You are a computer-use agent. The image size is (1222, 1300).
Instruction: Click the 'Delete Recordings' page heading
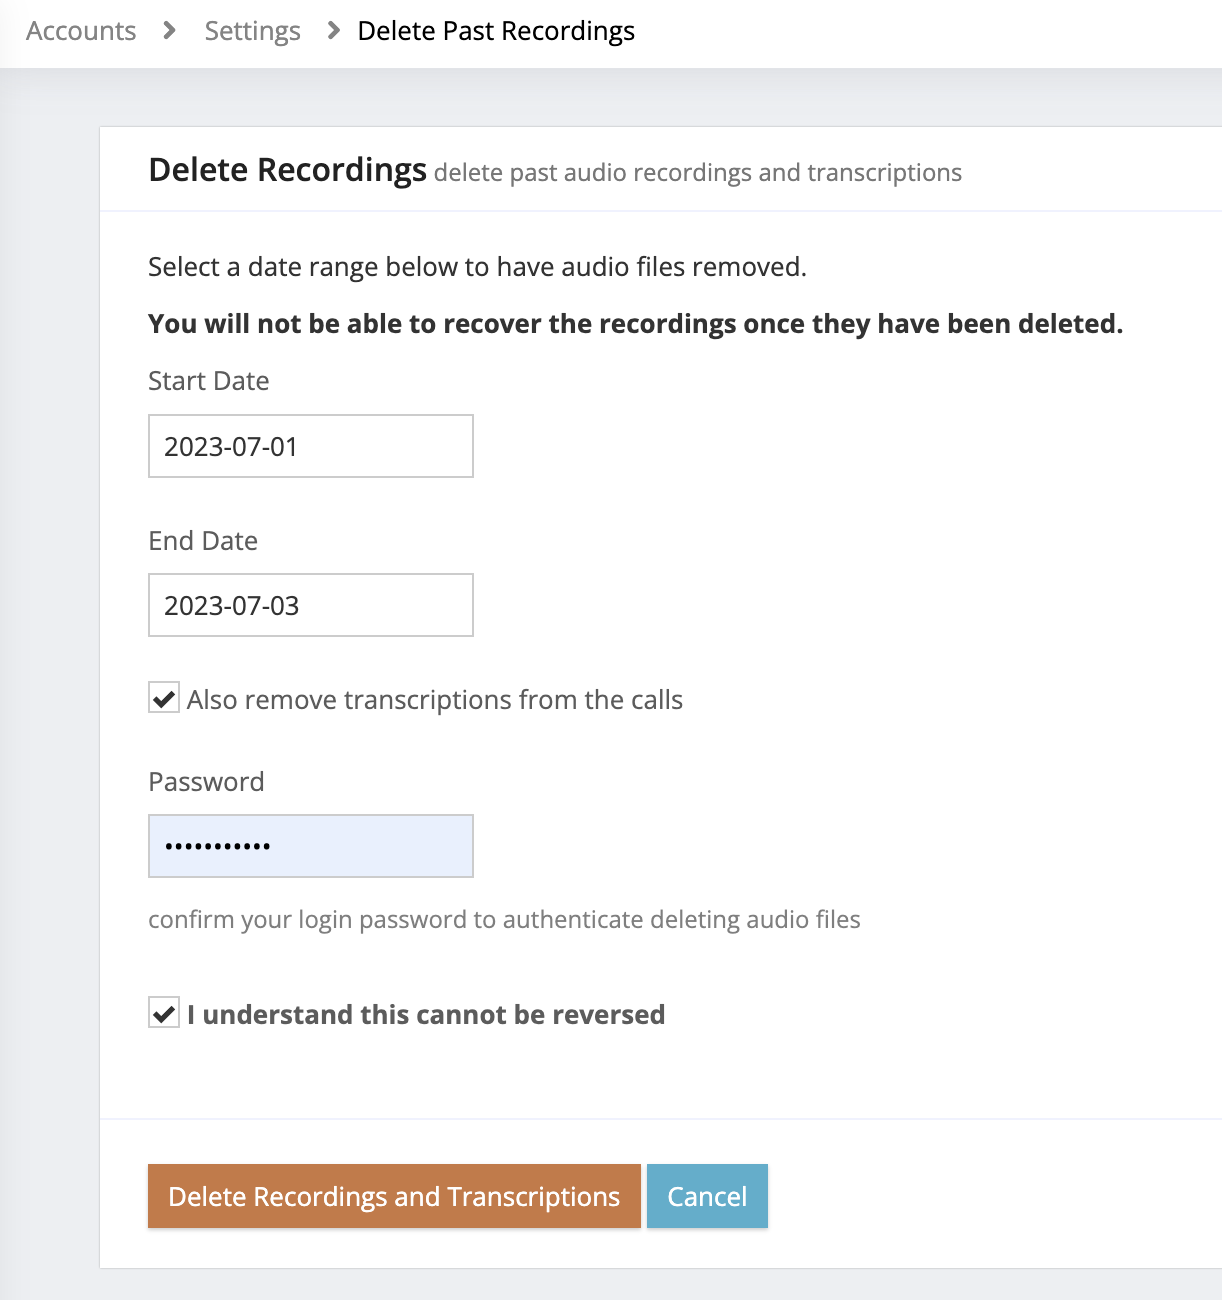coord(287,170)
